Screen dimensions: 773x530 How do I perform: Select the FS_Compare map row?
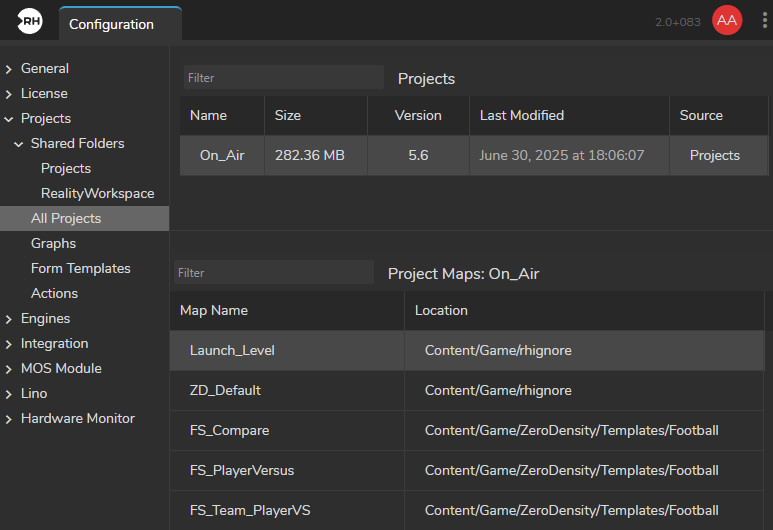pyautogui.click(x=229, y=430)
